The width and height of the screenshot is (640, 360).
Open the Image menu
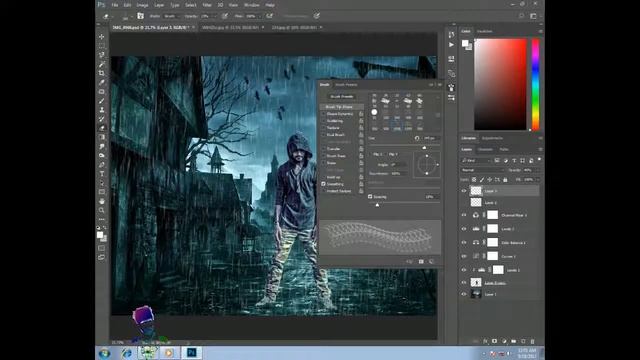click(142, 5)
